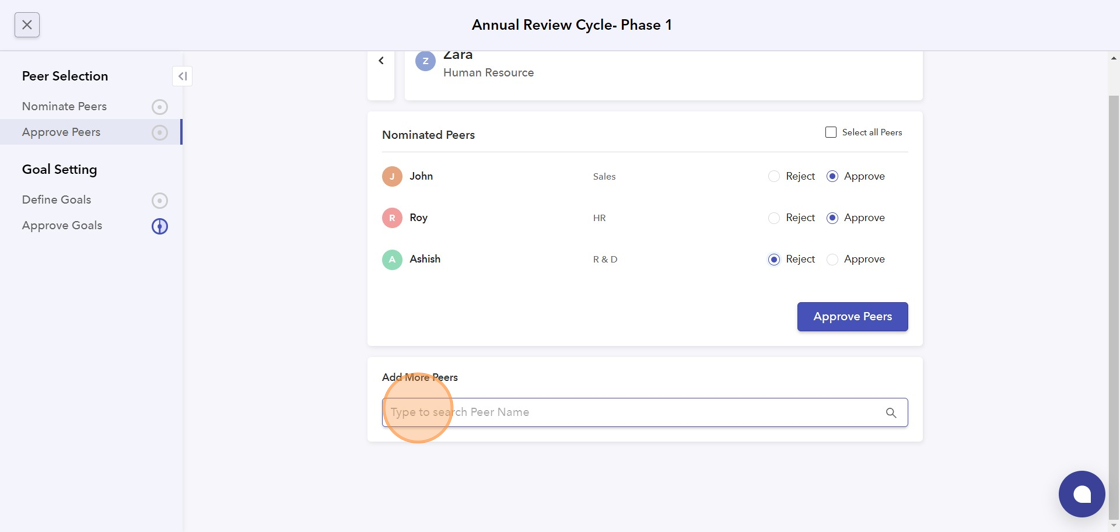Collapse the left sidebar panel
This screenshot has height=532, width=1120.
(x=182, y=76)
